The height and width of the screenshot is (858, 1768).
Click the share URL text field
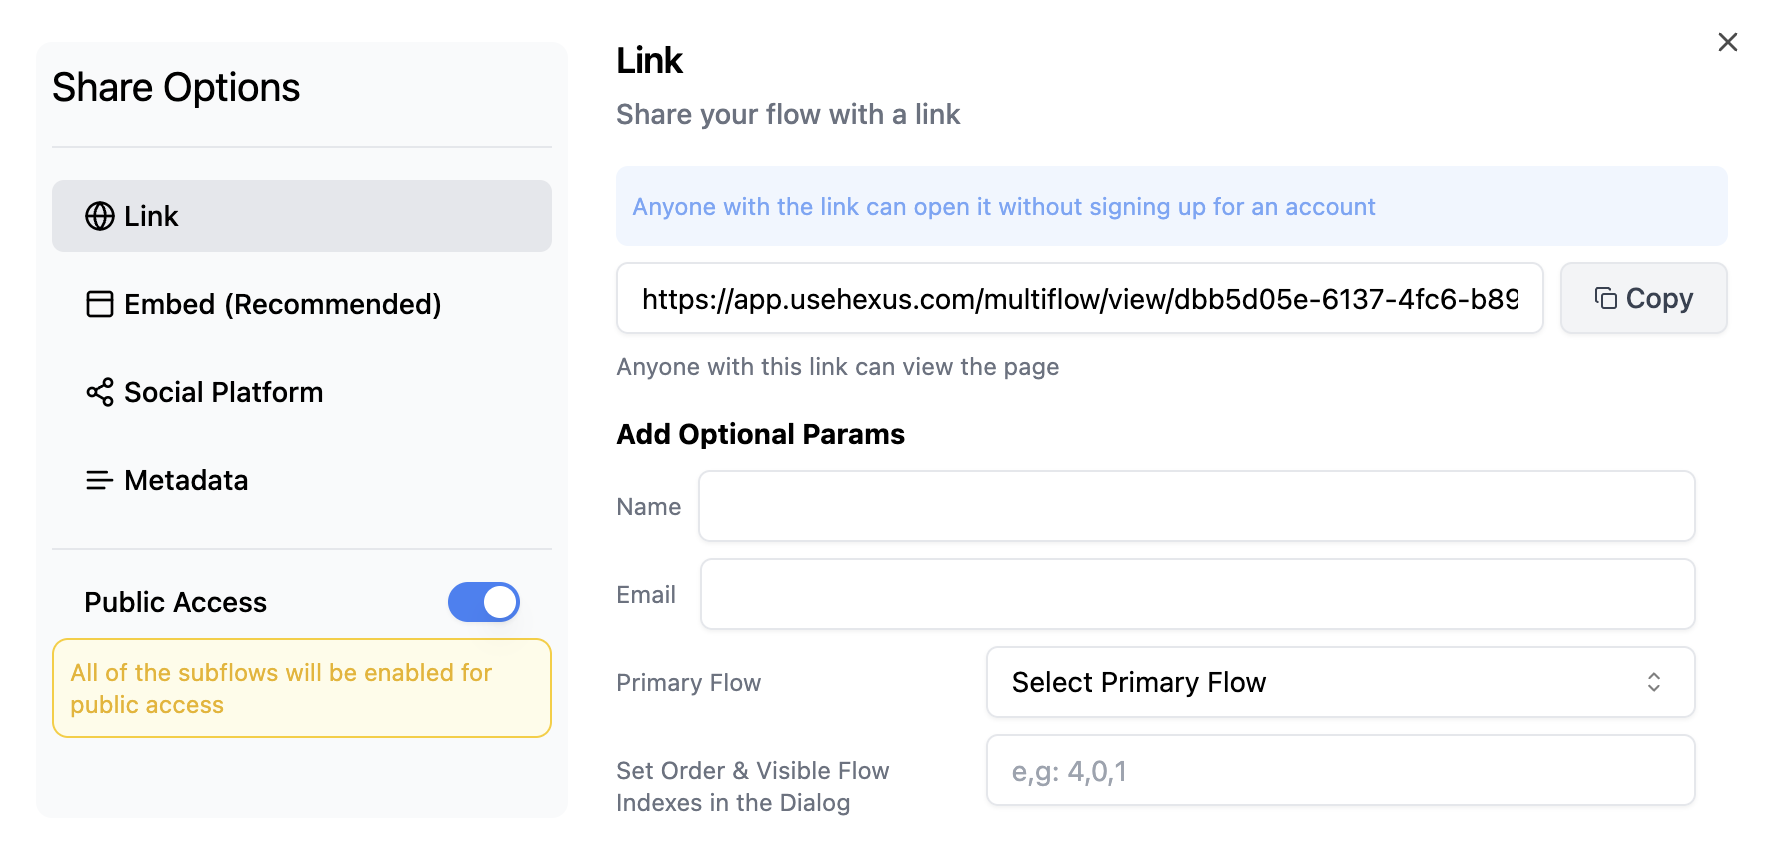tap(1080, 298)
